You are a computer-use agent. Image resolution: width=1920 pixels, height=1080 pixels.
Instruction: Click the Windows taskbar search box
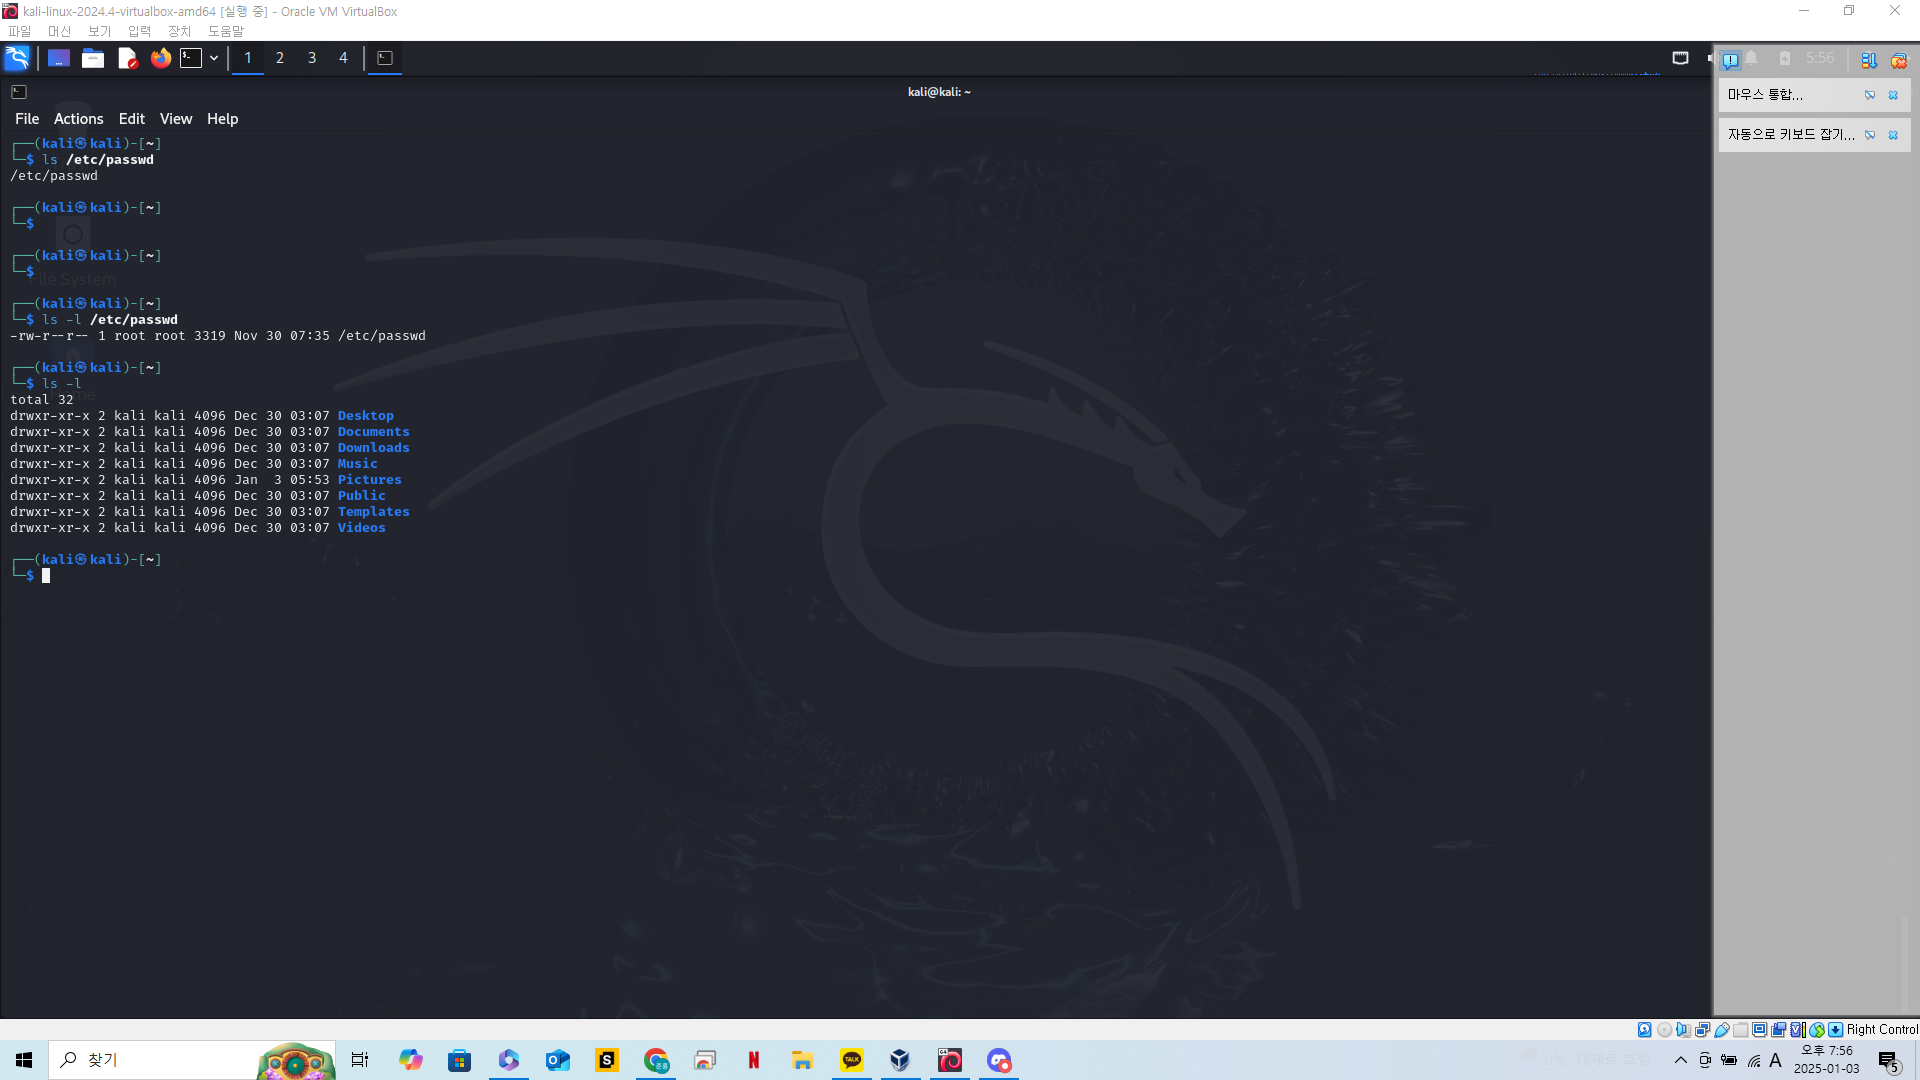coord(150,1060)
